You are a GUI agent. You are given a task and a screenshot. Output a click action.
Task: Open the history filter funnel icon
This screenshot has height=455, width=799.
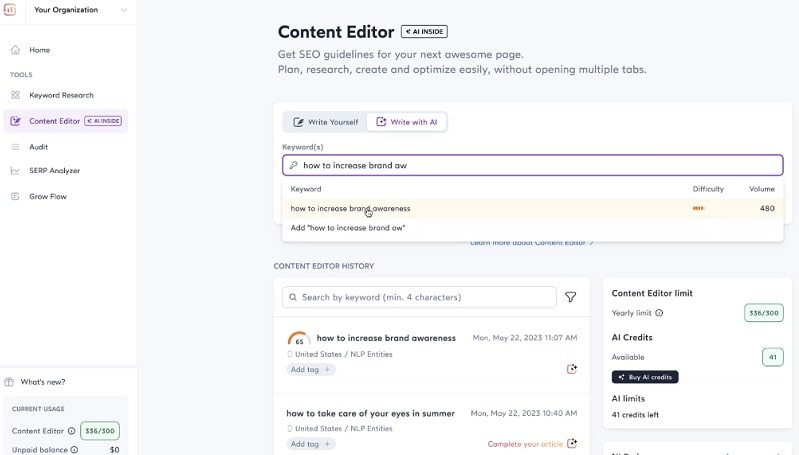571,297
